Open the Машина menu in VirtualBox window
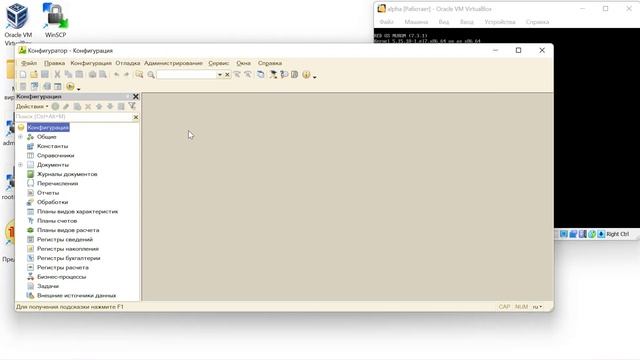640x360 pixels. [x=416, y=22]
